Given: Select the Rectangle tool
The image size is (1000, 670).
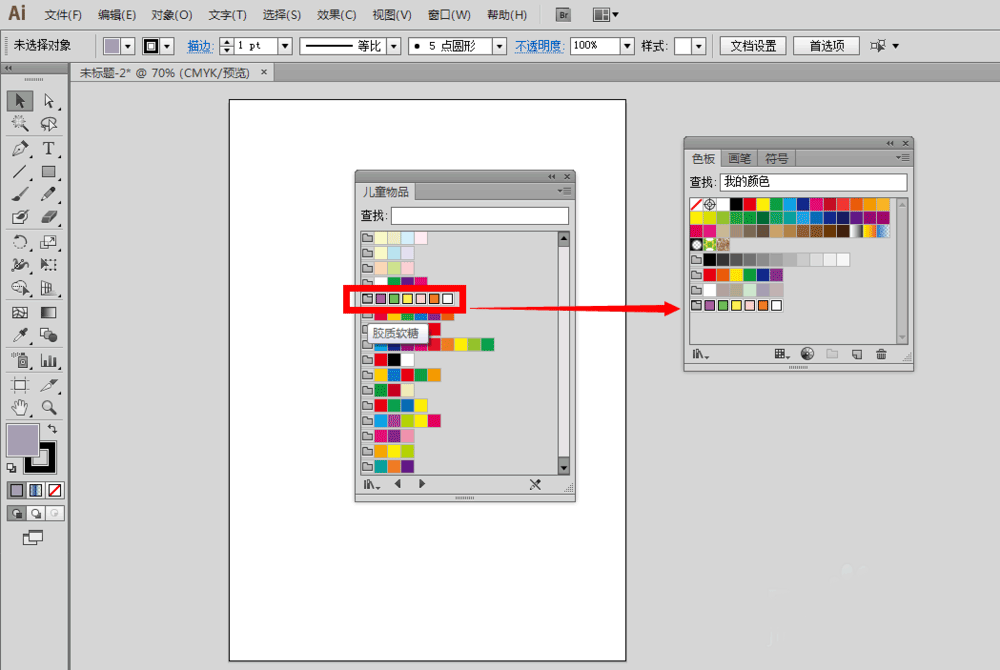Looking at the screenshot, I should point(48,171).
